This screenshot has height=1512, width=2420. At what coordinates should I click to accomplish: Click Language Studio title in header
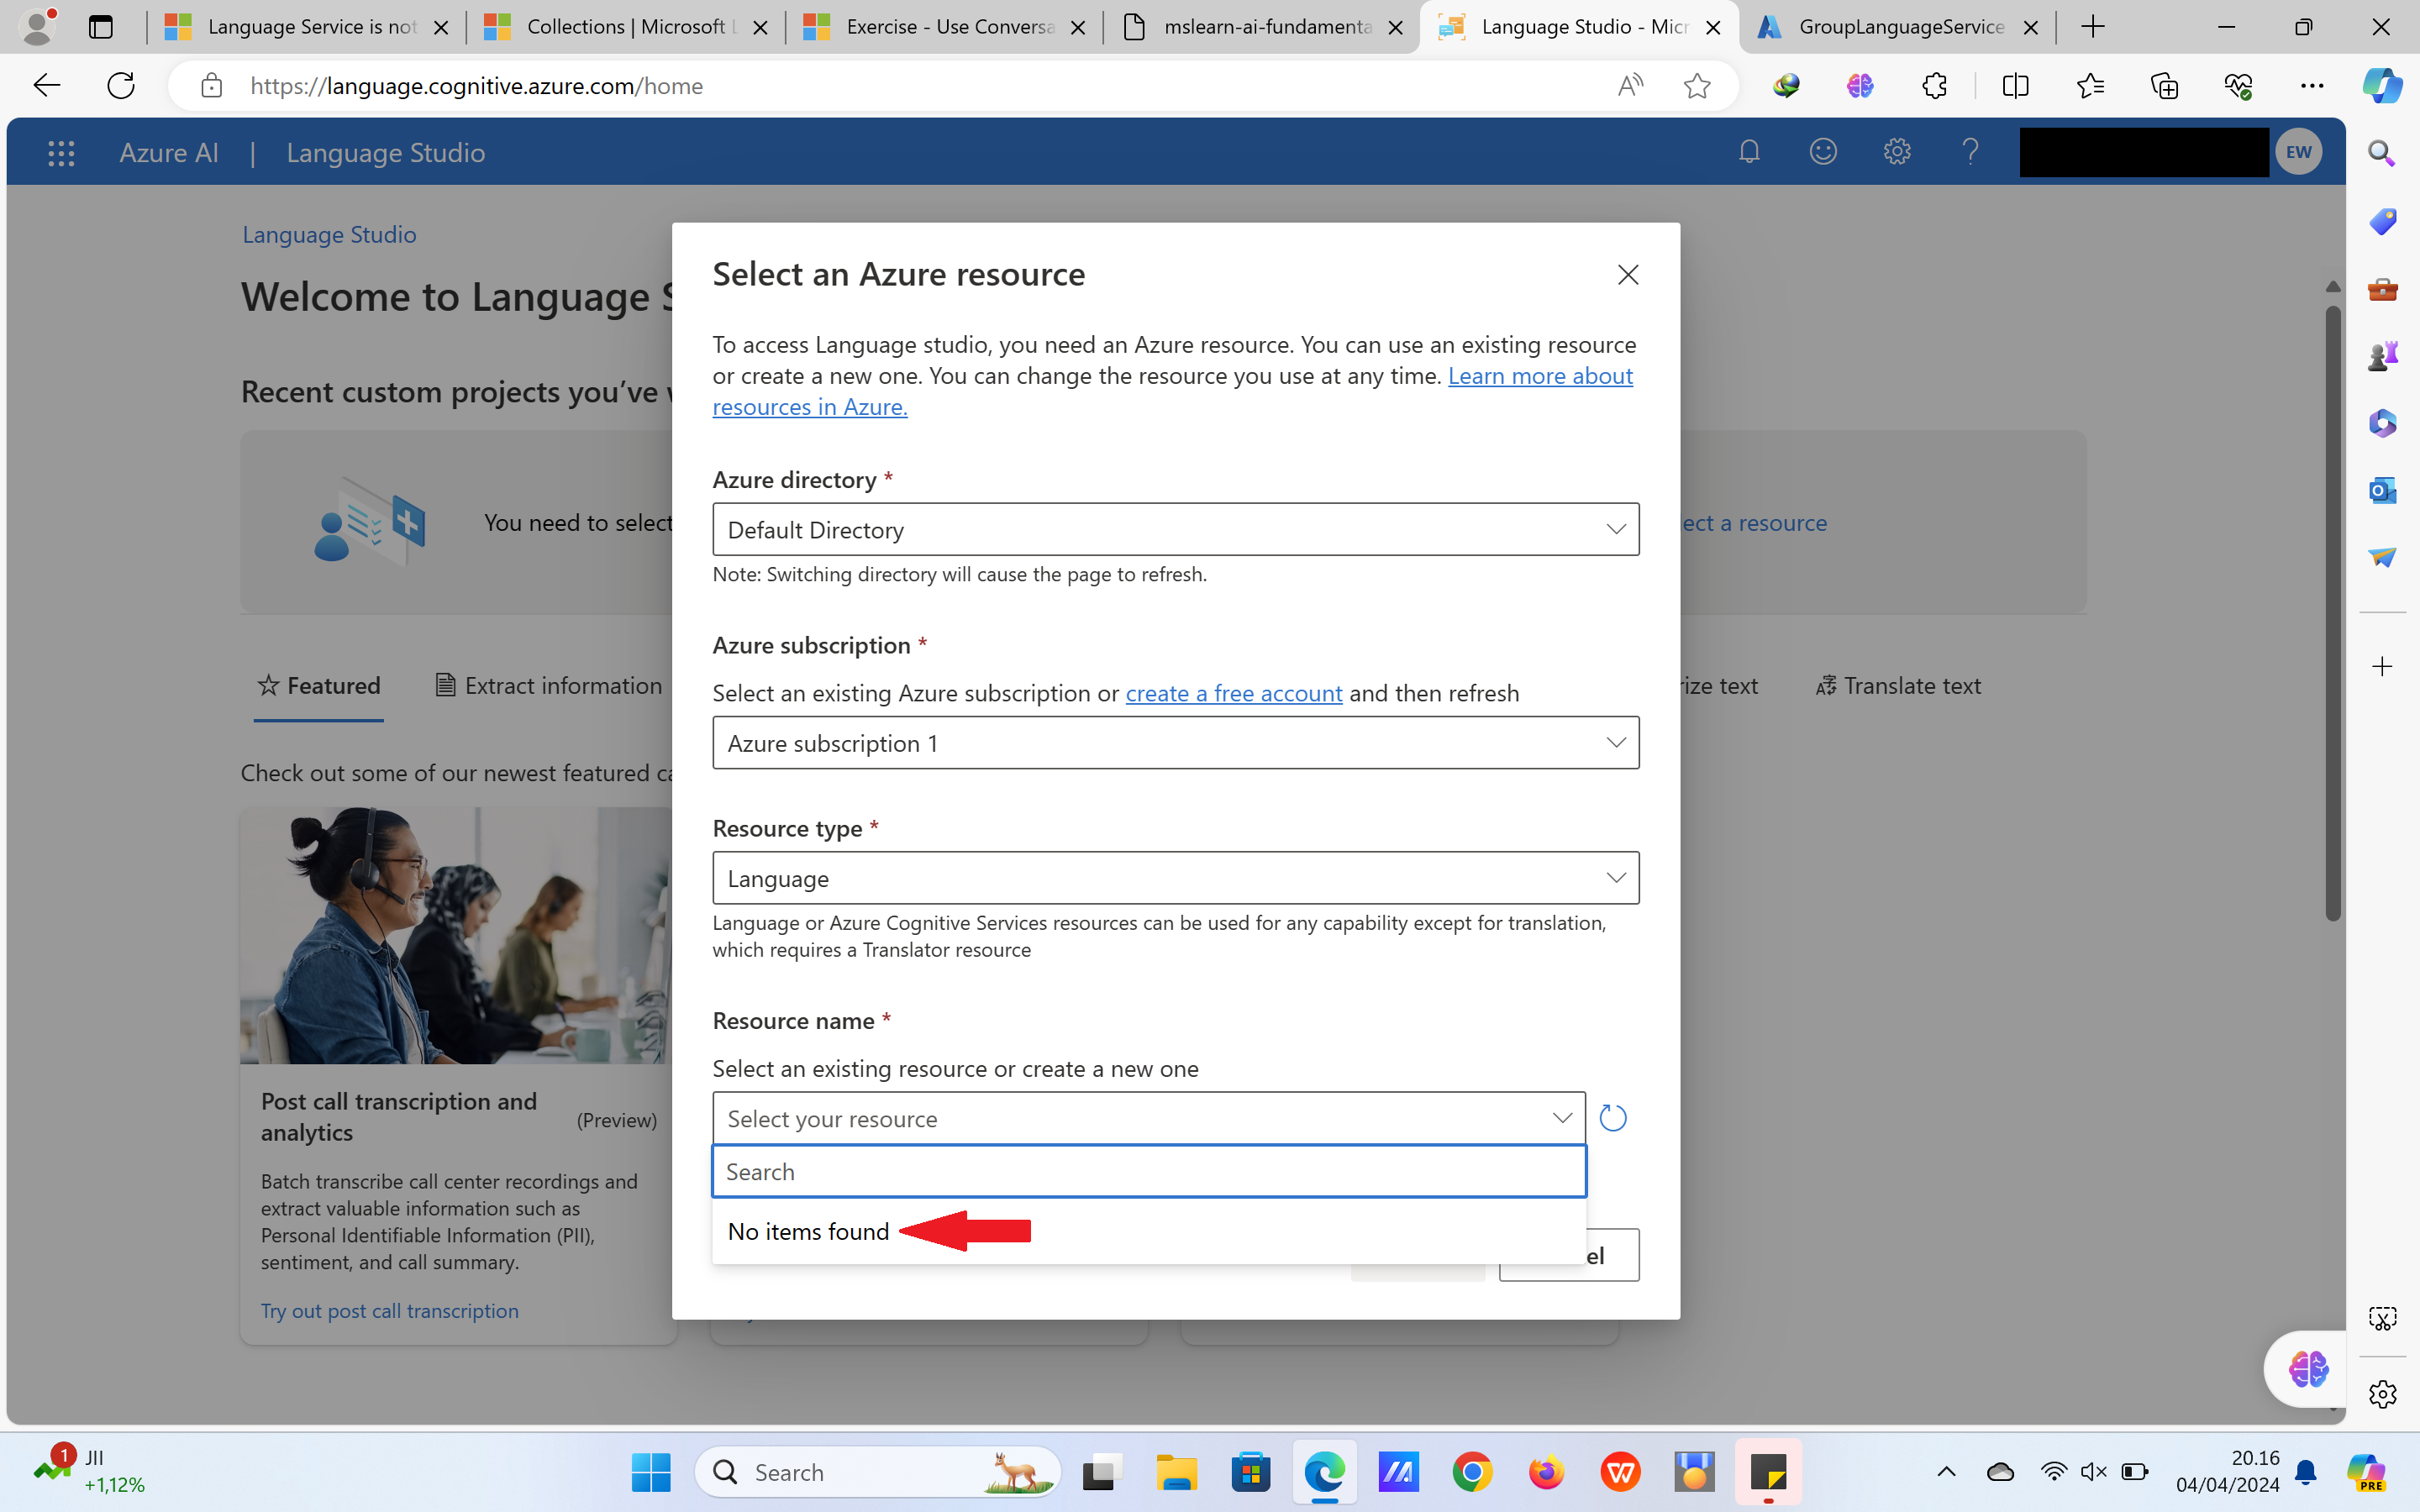385,153
